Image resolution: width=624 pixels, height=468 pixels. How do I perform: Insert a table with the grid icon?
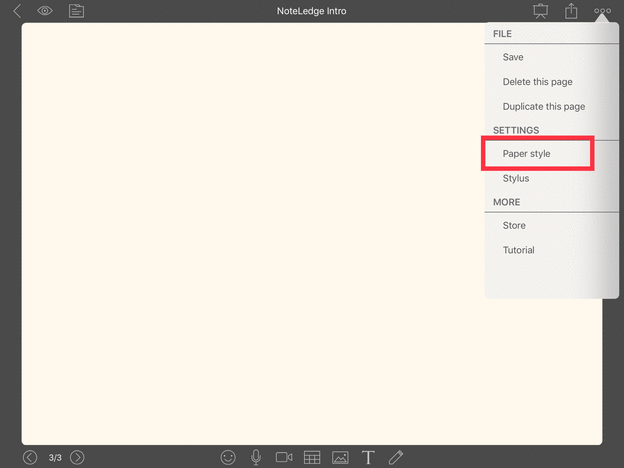pos(312,457)
